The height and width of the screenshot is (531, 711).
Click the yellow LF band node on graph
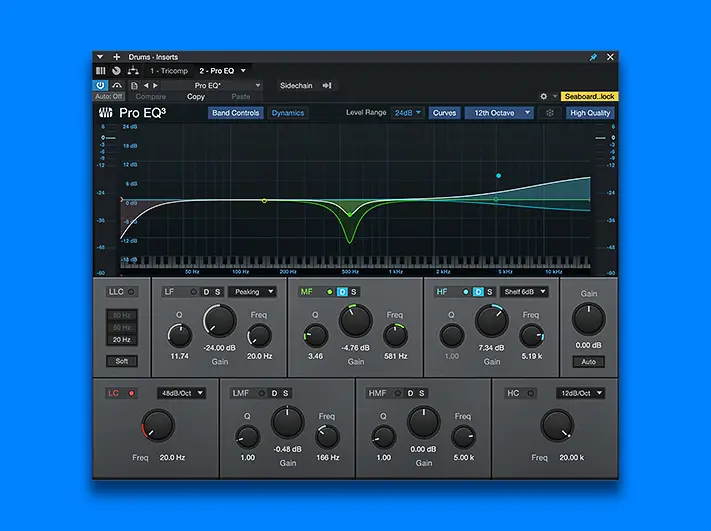click(264, 200)
